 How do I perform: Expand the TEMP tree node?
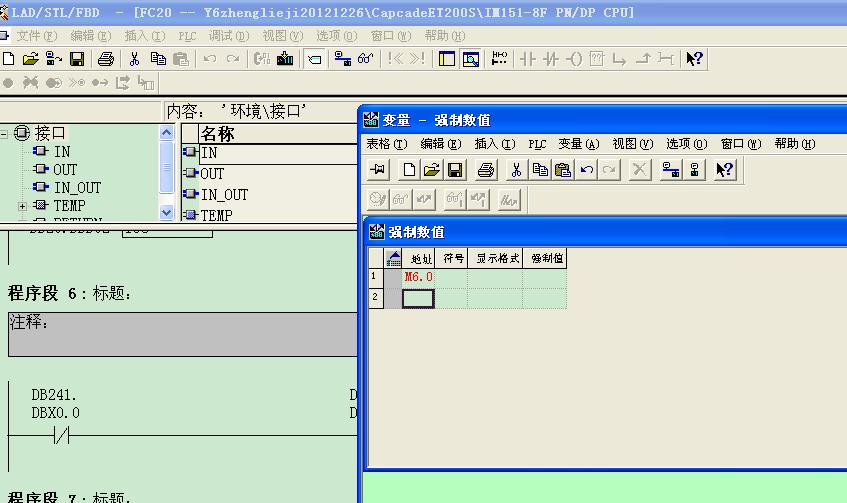pyautogui.click(x=22, y=206)
